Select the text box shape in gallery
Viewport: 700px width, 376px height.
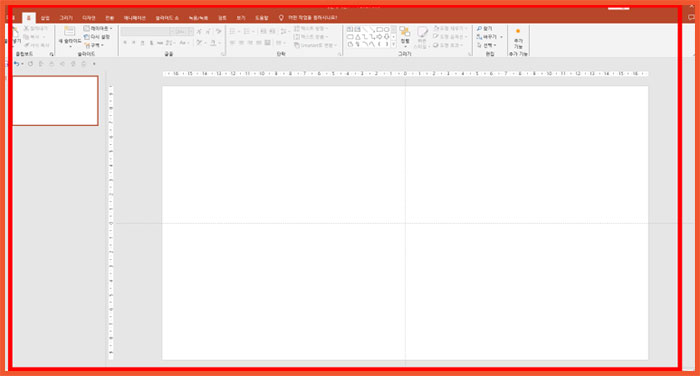point(350,29)
